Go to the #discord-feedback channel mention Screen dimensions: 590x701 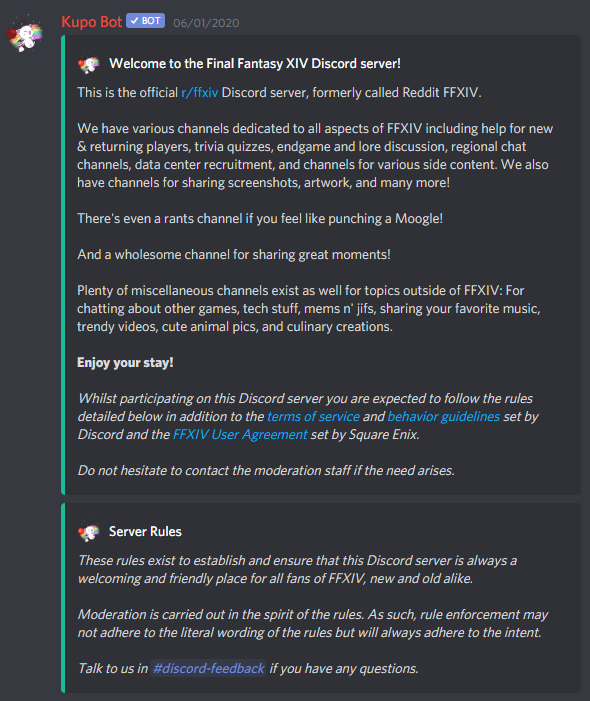pos(208,668)
